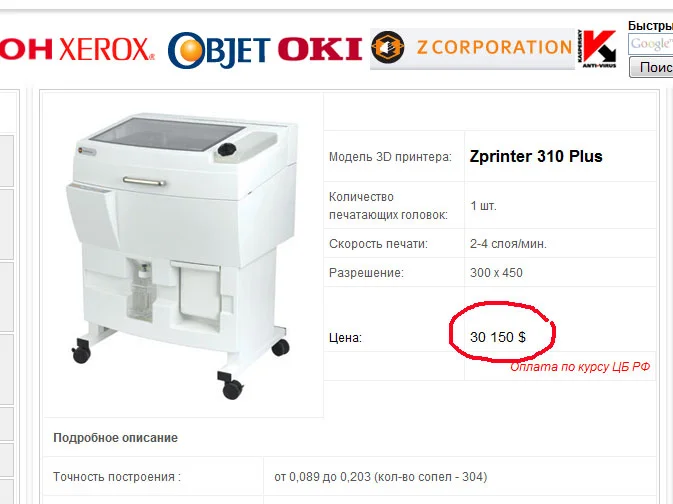Screen dimensions: 673x504
Task: Click the red Оплата по курсу ЦБ РФ note
Action: point(580,367)
